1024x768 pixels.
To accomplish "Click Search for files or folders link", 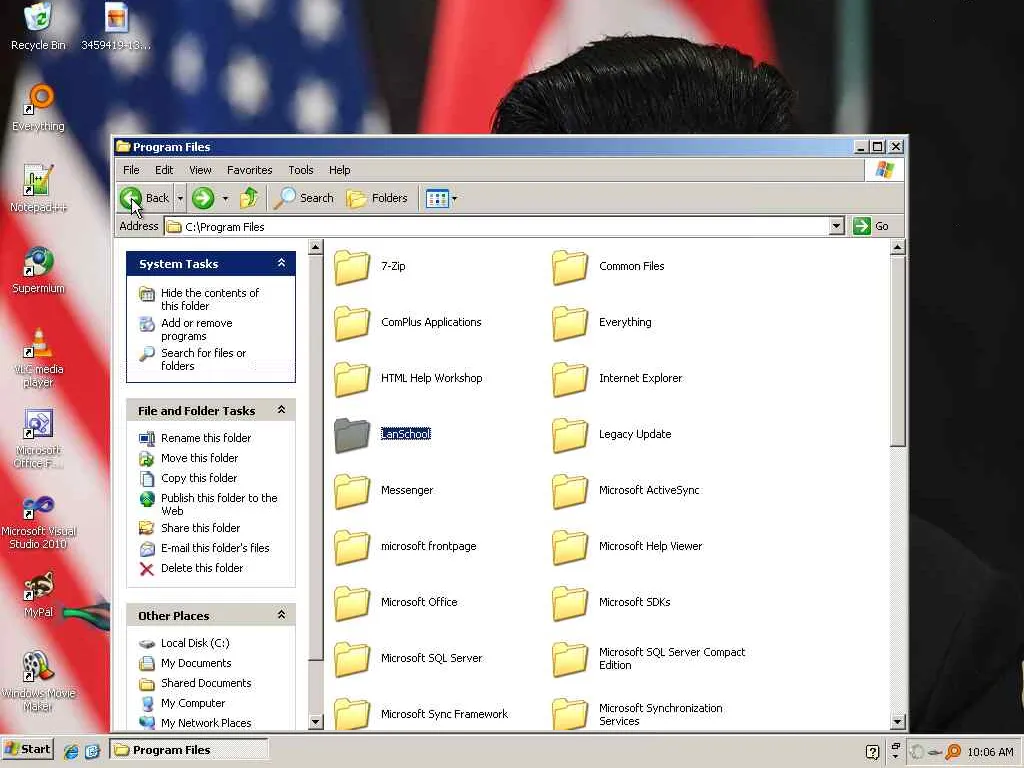I will point(203,359).
